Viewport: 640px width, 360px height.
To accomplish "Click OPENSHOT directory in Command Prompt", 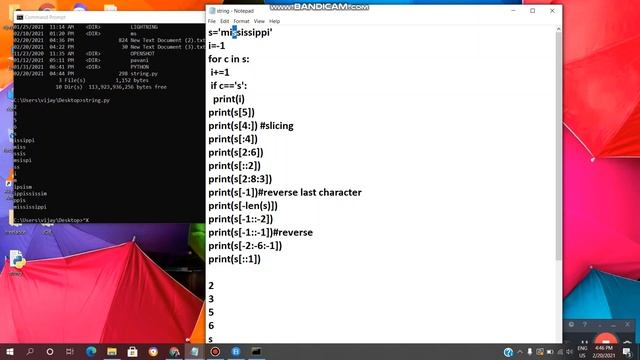I will click(142, 53).
